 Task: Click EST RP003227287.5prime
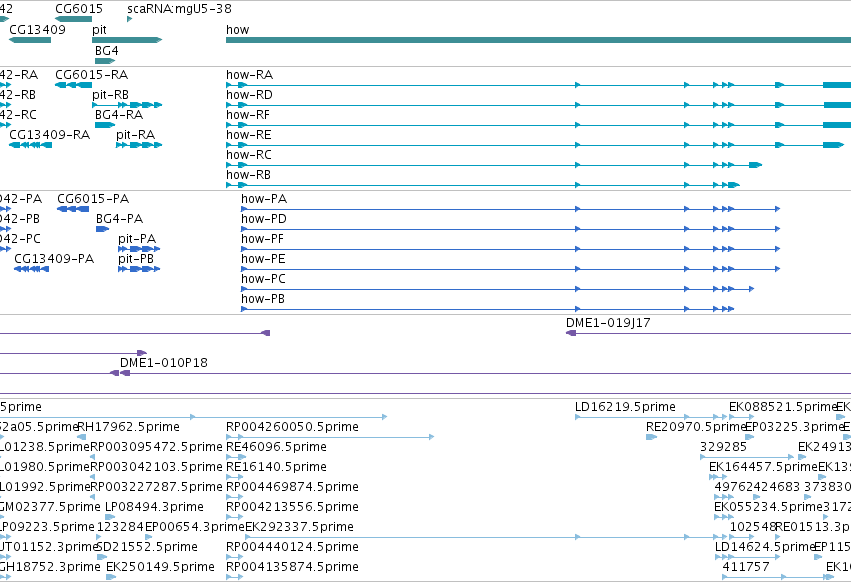(x=156, y=487)
